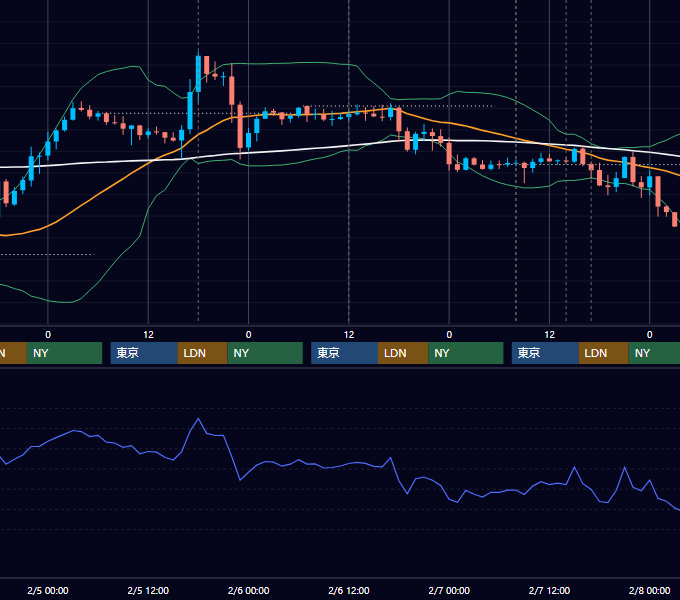Viewport: 680px width, 600px height.
Task: Click the highest peak of the blue oscillator line
Action: click(199, 419)
